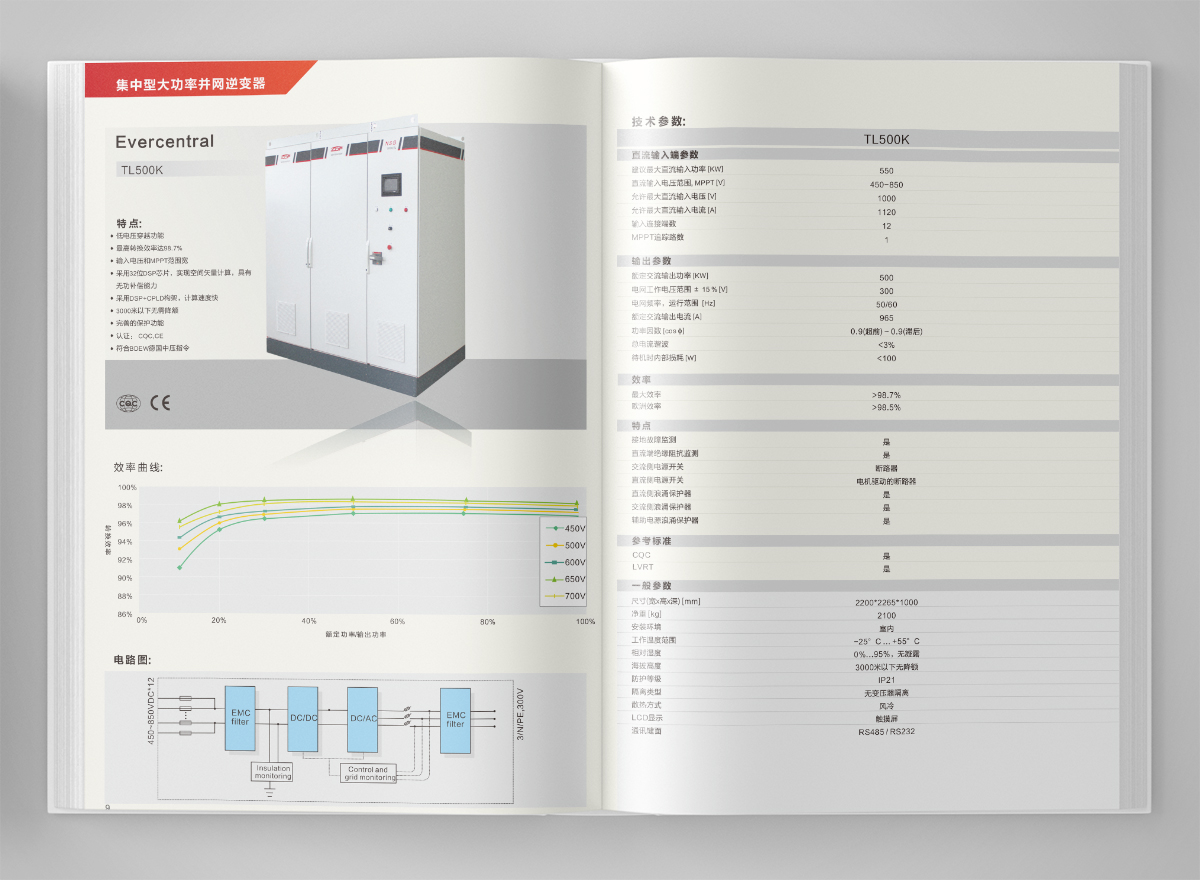The width and height of the screenshot is (1200, 880).
Task: Click the RS485/RS232 value in the table
Action: pos(886,731)
